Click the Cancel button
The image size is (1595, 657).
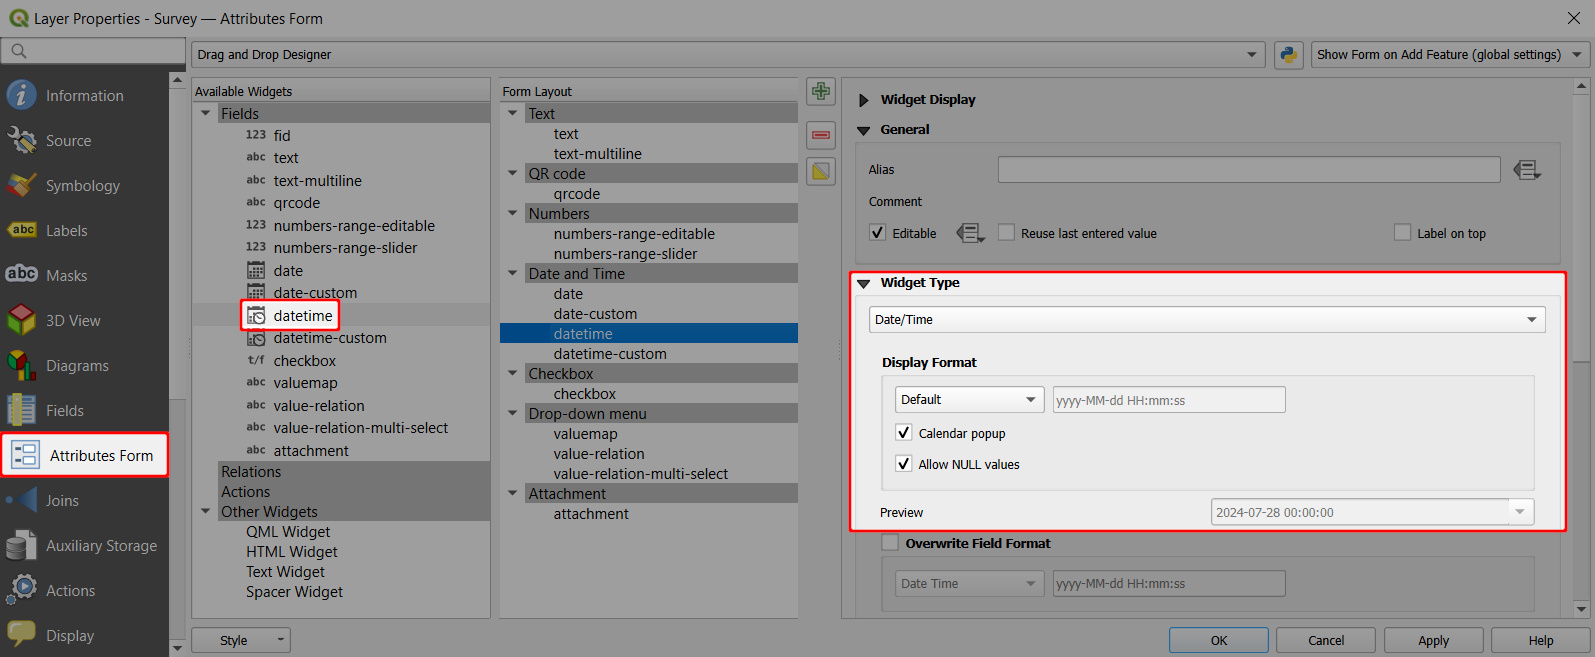coord(1326,640)
